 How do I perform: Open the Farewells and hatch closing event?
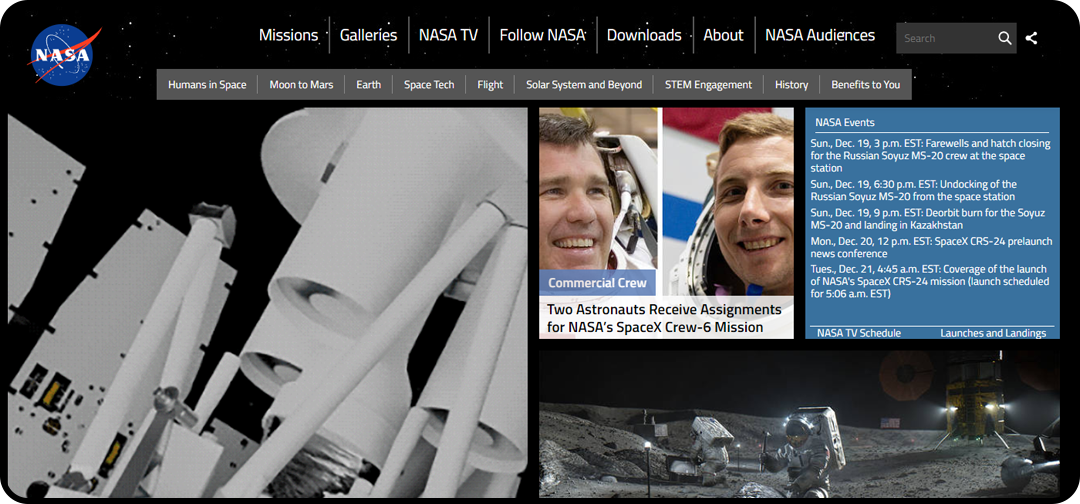(931, 156)
